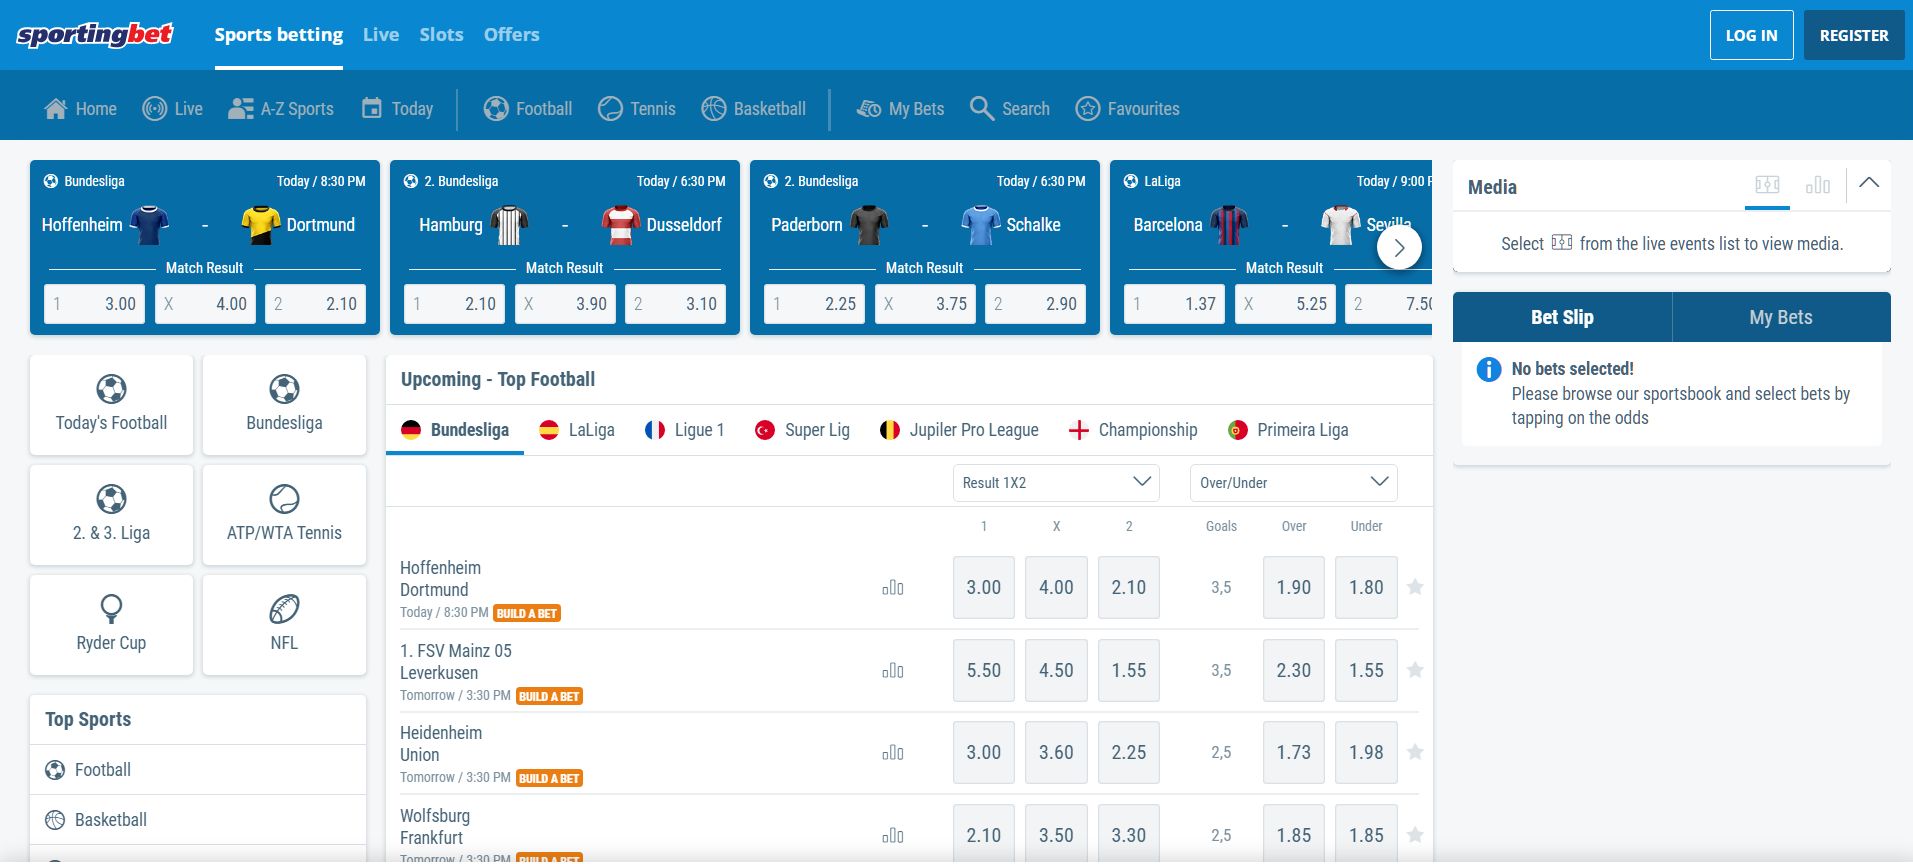Switch Media panel to stats chart icon
1913x864 pixels.
tap(1818, 185)
